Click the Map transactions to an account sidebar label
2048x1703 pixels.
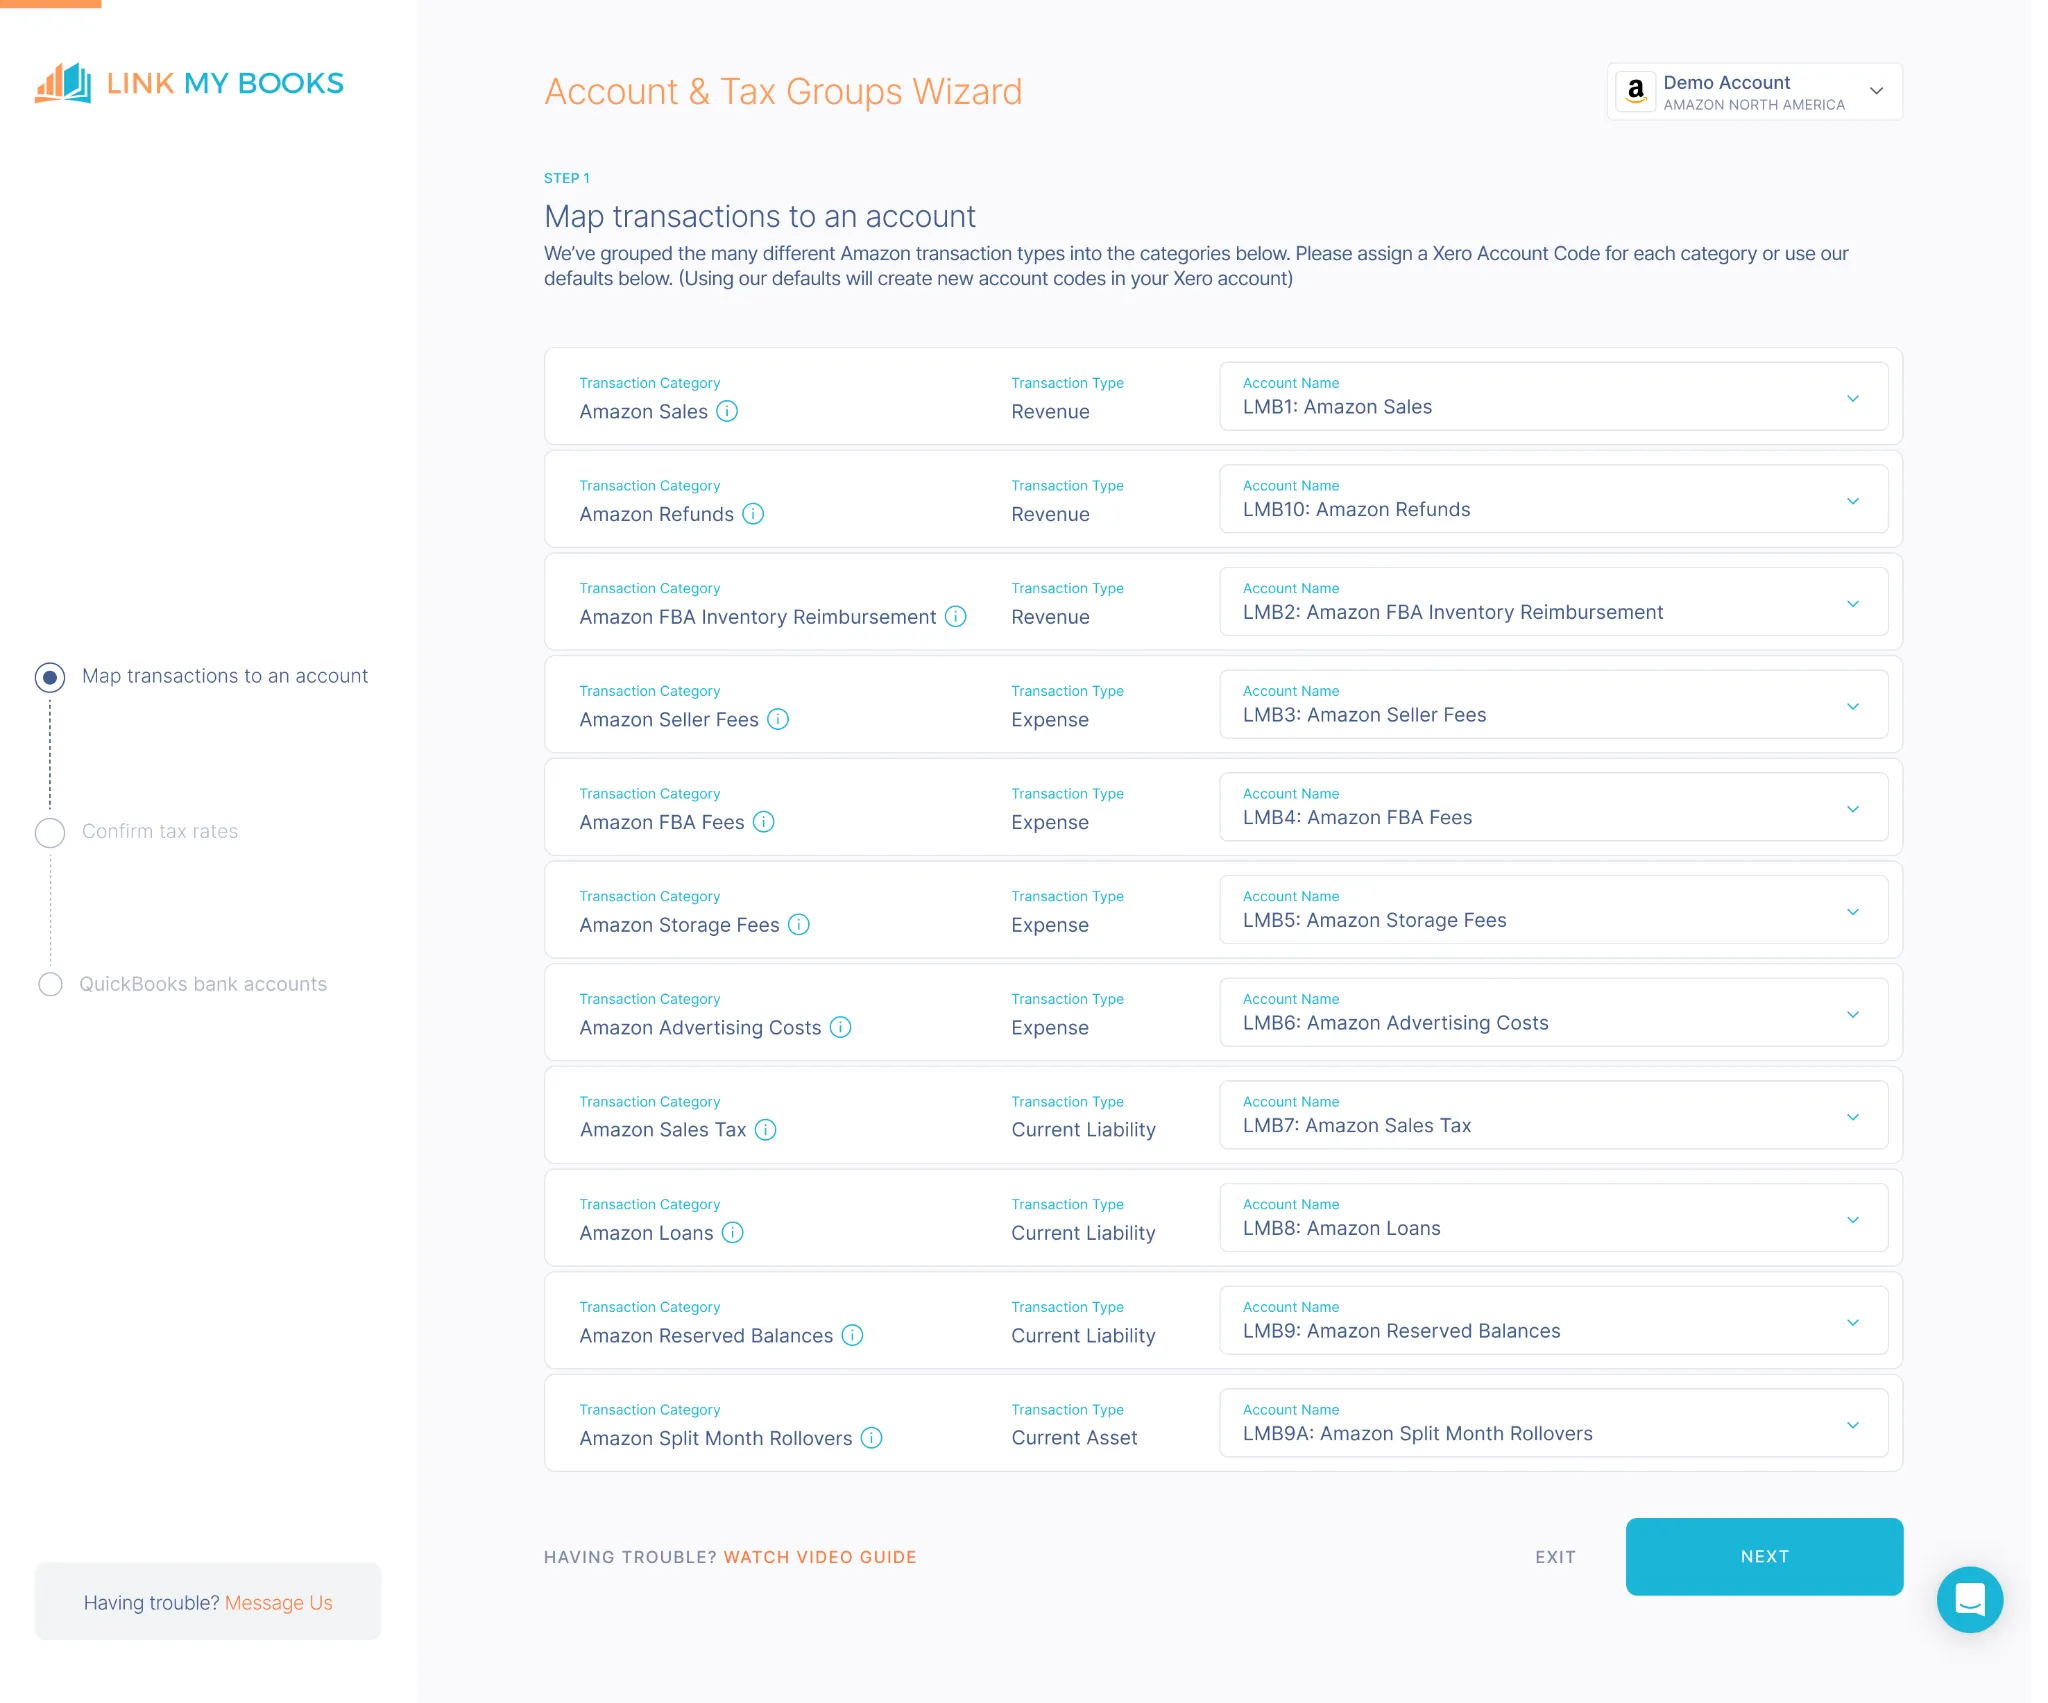(x=225, y=676)
